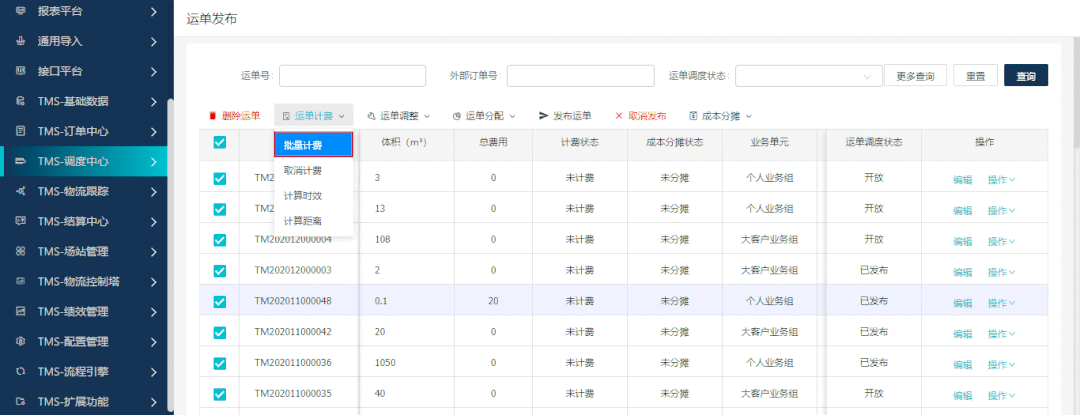This screenshot has height=415, width=1080.
Task: Click the 取消发布 X icon
Action: pos(619,116)
